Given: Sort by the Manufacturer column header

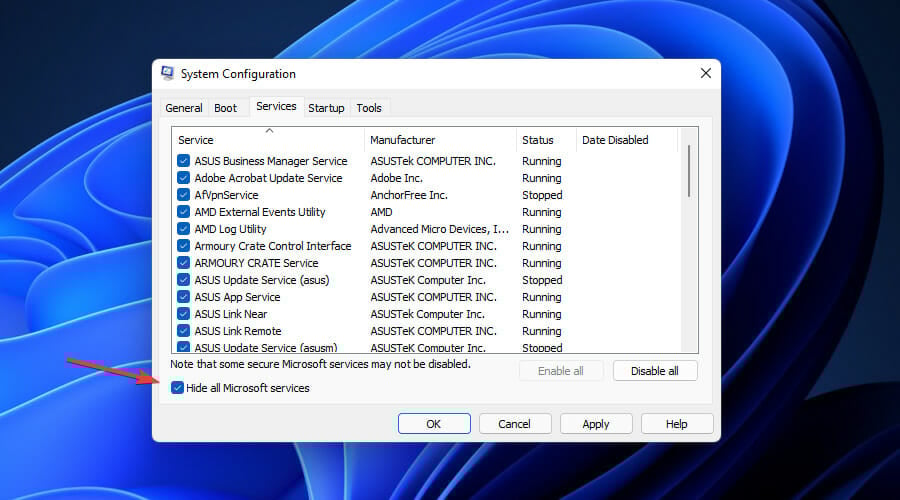Looking at the screenshot, I should [x=440, y=140].
